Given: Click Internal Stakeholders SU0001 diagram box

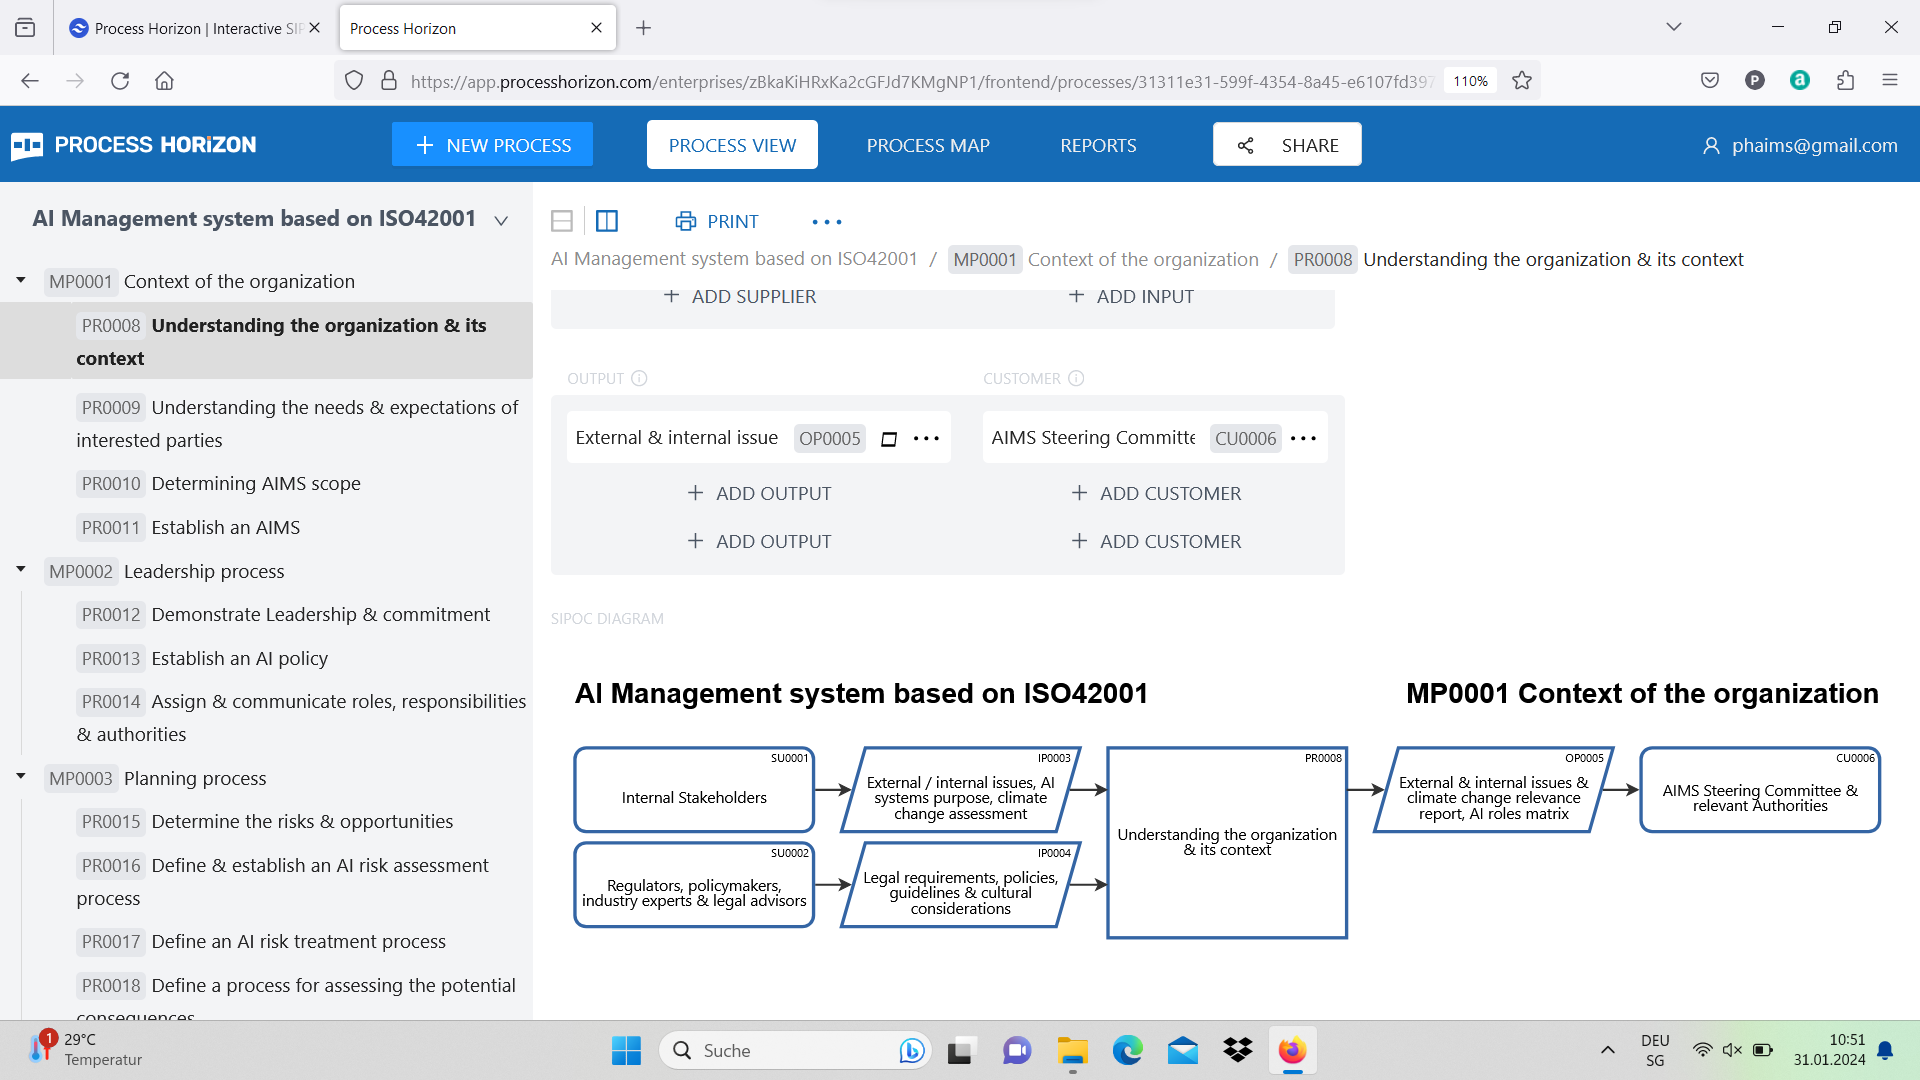Looking at the screenshot, I should (694, 790).
